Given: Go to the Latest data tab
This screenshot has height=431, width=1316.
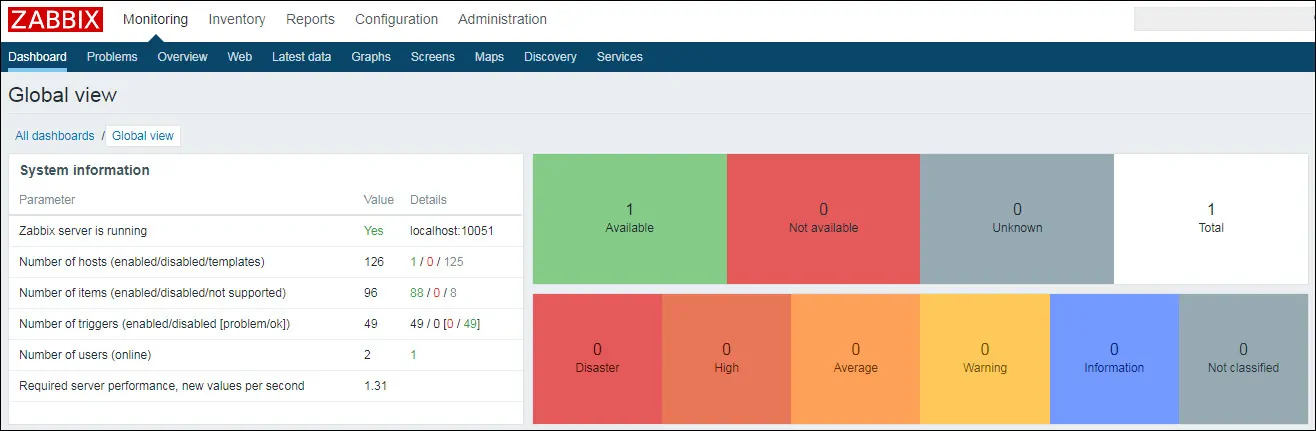Looking at the screenshot, I should (301, 57).
